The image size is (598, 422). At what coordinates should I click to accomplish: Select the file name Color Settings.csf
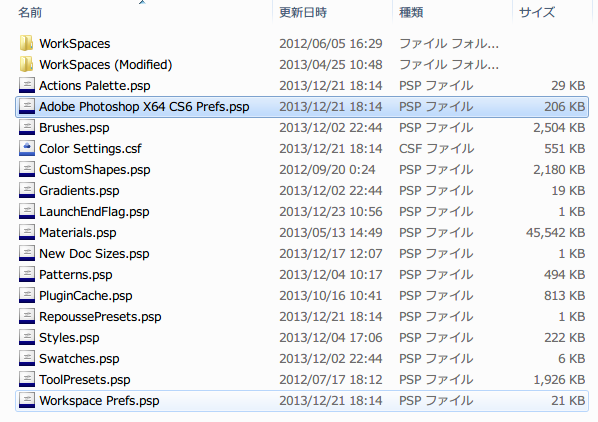click(x=90, y=149)
